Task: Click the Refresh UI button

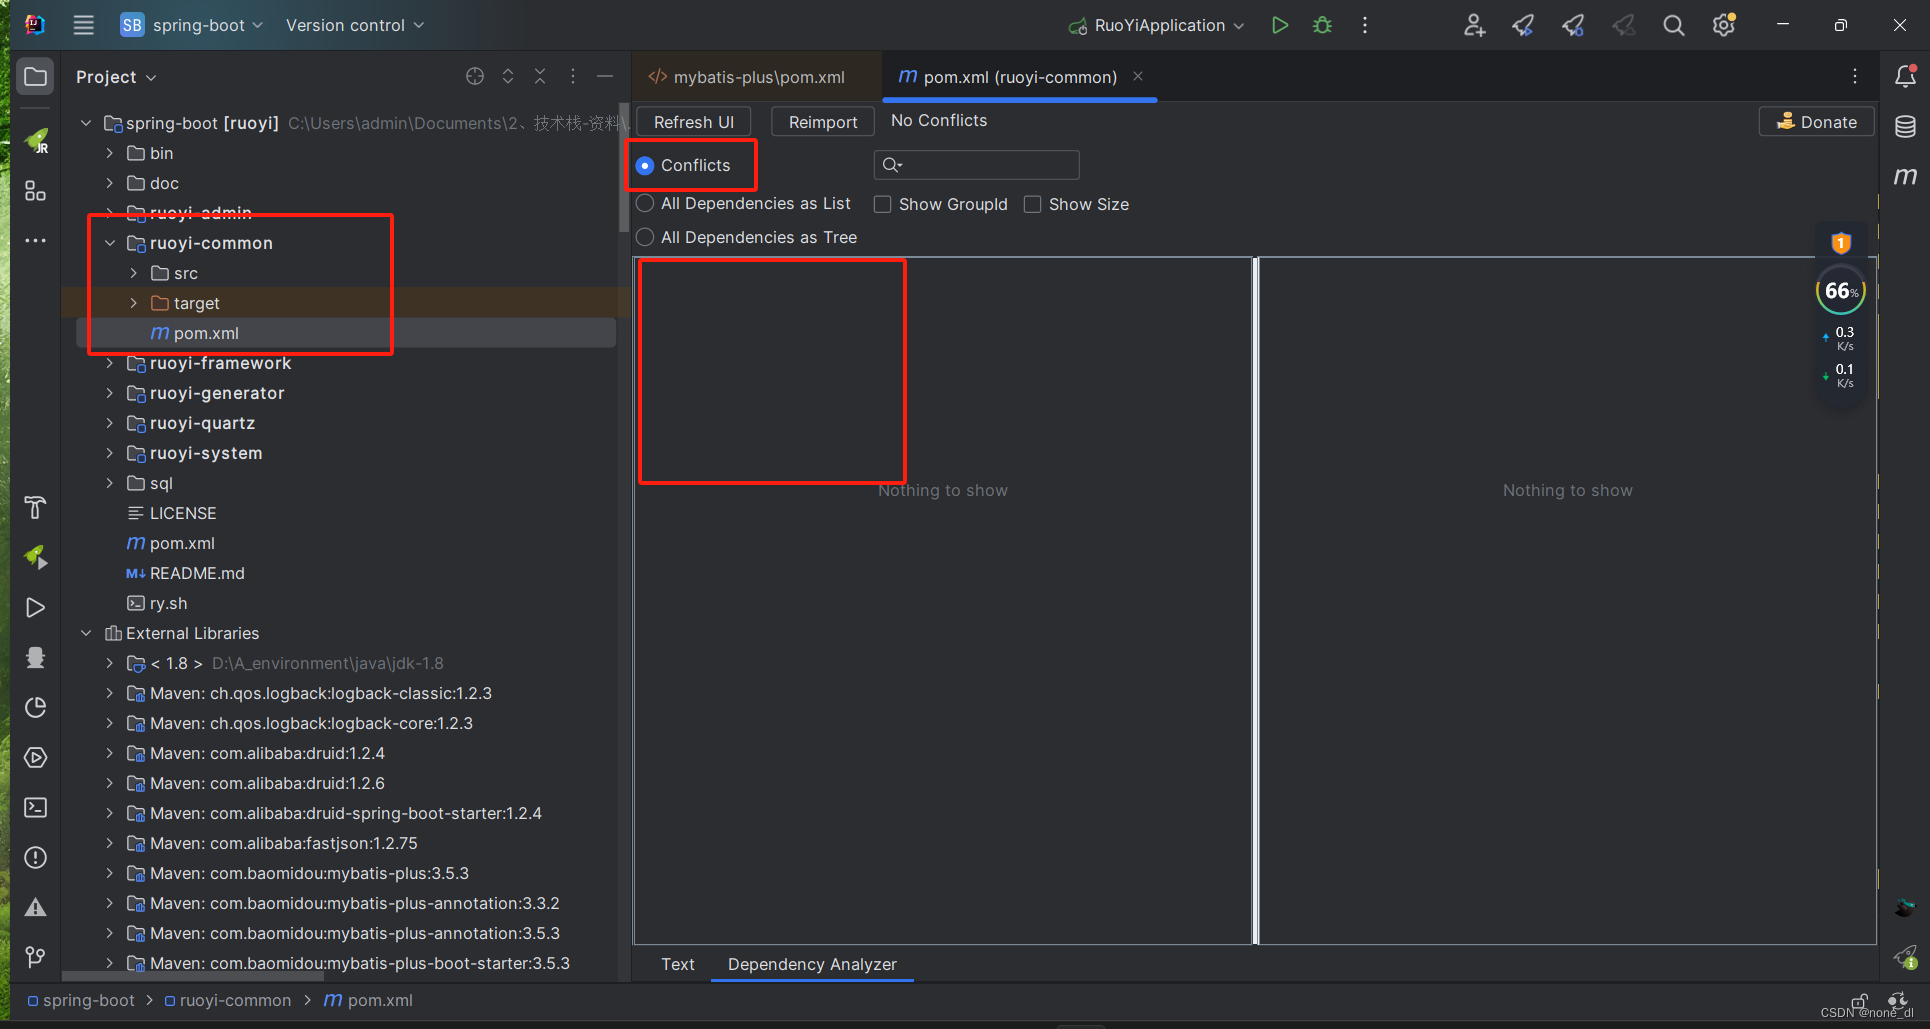Action: pos(692,121)
